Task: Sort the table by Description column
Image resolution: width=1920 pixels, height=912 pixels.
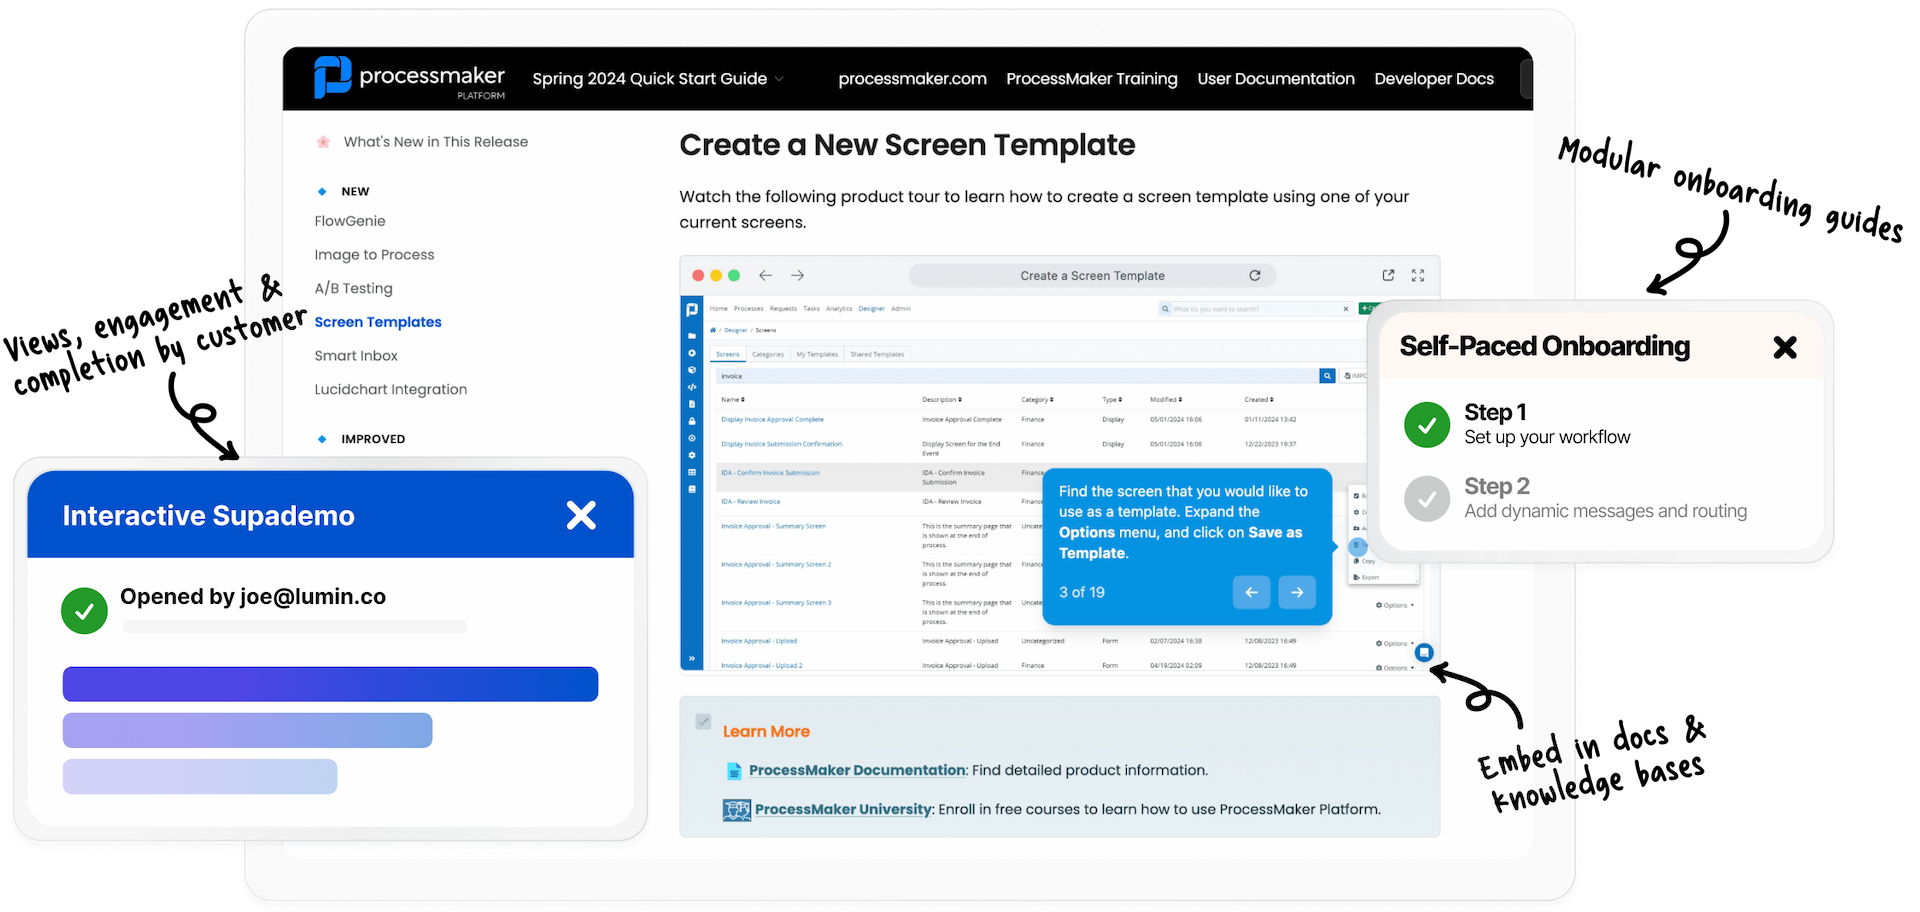Action: (x=942, y=400)
